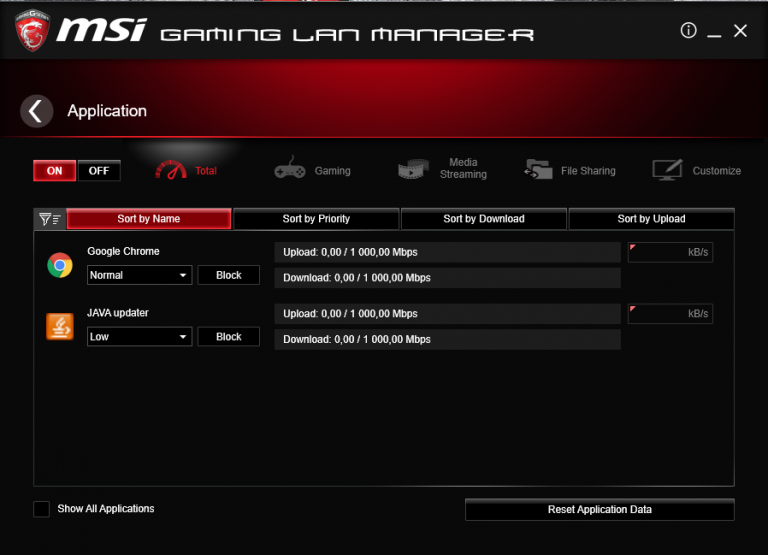Sort applications by Upload
Screen dimensions: 768x555
tap(651, 219)
